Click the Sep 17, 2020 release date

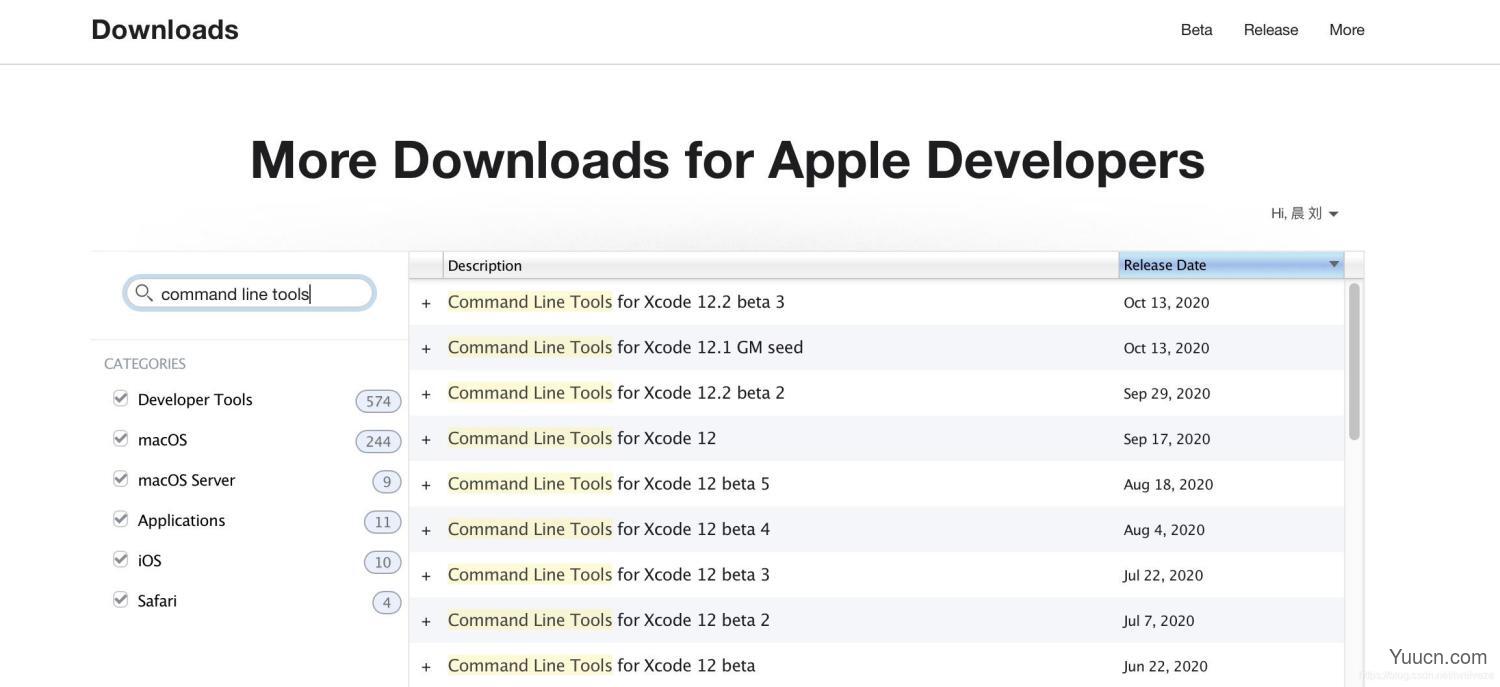[x=1166, y=439]
